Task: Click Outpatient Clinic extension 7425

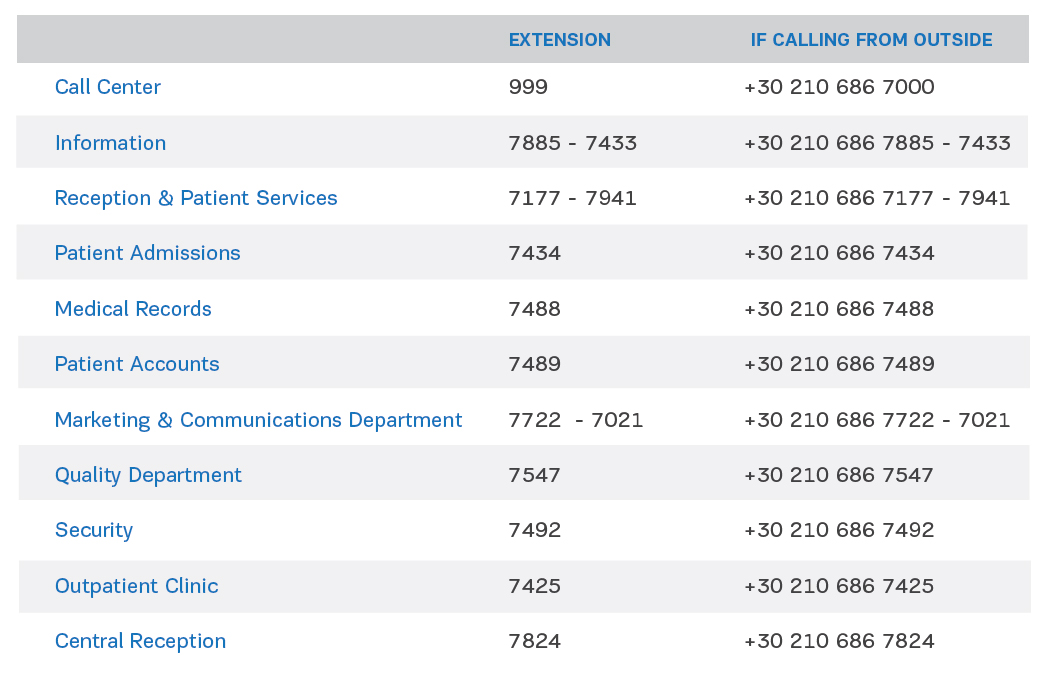Action: click(x=534, y=586)
